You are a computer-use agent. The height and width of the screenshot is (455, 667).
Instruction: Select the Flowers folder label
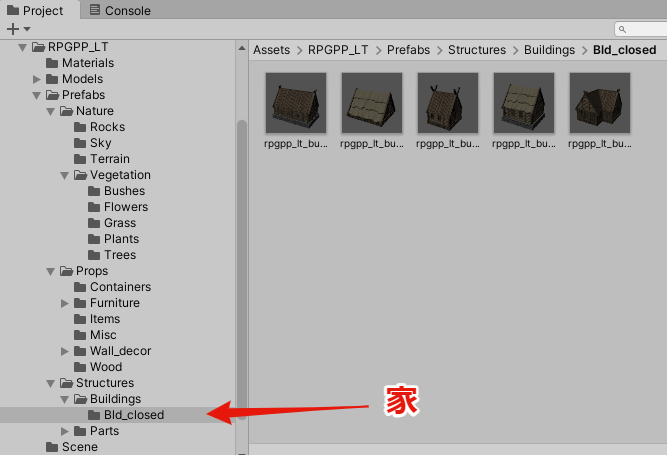click(x=126, y=207)
